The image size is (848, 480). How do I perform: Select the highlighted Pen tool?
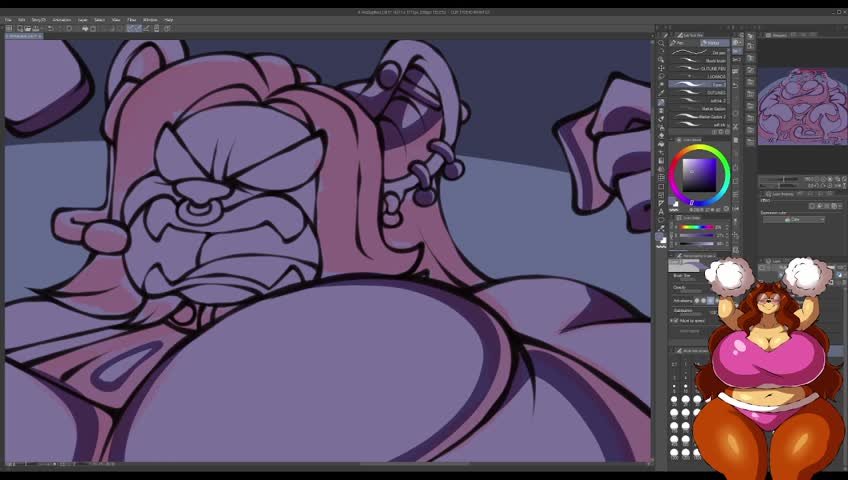[x=661, y=103]
